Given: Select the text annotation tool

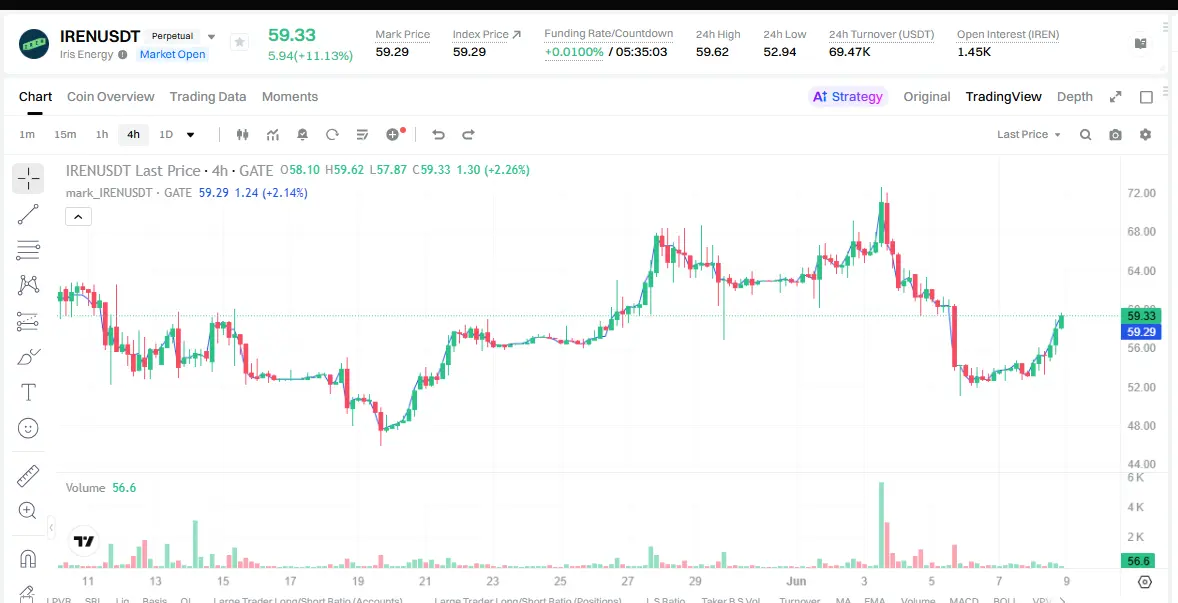Looking at the screenshot, I should [28, 392].
